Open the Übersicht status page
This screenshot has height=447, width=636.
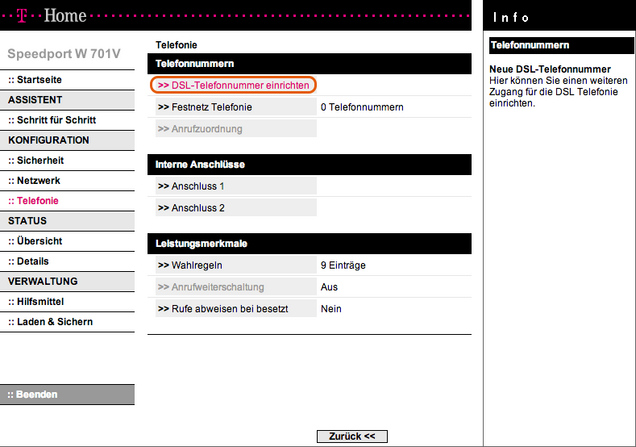(39, 241)
